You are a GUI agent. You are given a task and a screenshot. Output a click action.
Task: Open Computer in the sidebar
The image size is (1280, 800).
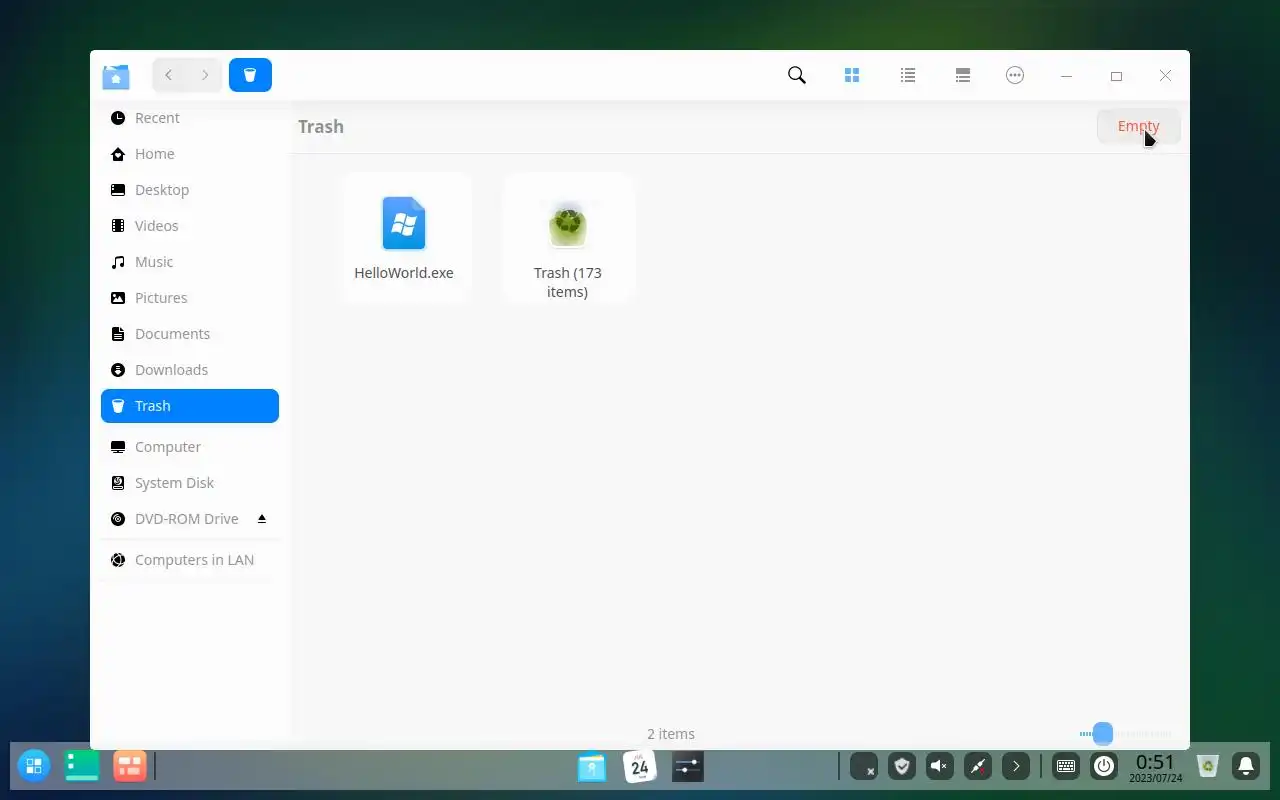(190, 447)
